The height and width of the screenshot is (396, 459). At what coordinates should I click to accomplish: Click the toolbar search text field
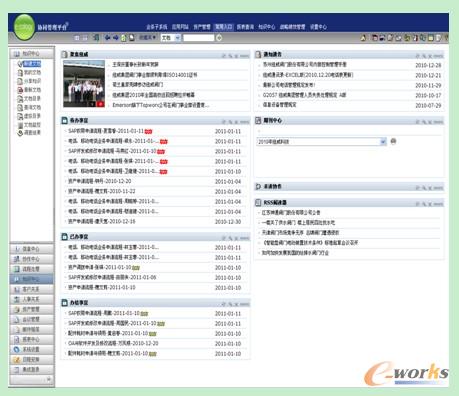click(x=199, y=38)
